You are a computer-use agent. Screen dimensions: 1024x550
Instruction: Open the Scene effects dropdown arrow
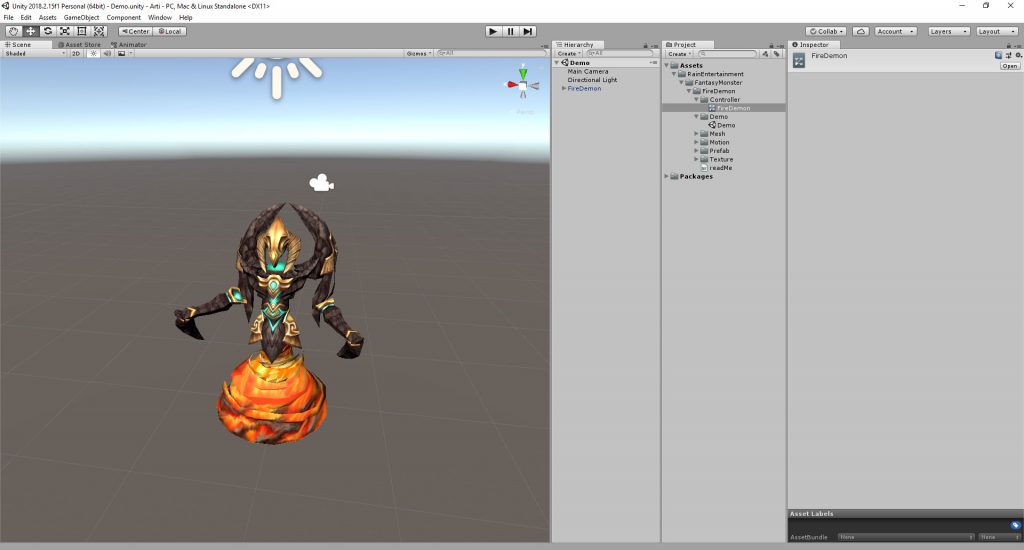tap(131, 54)
